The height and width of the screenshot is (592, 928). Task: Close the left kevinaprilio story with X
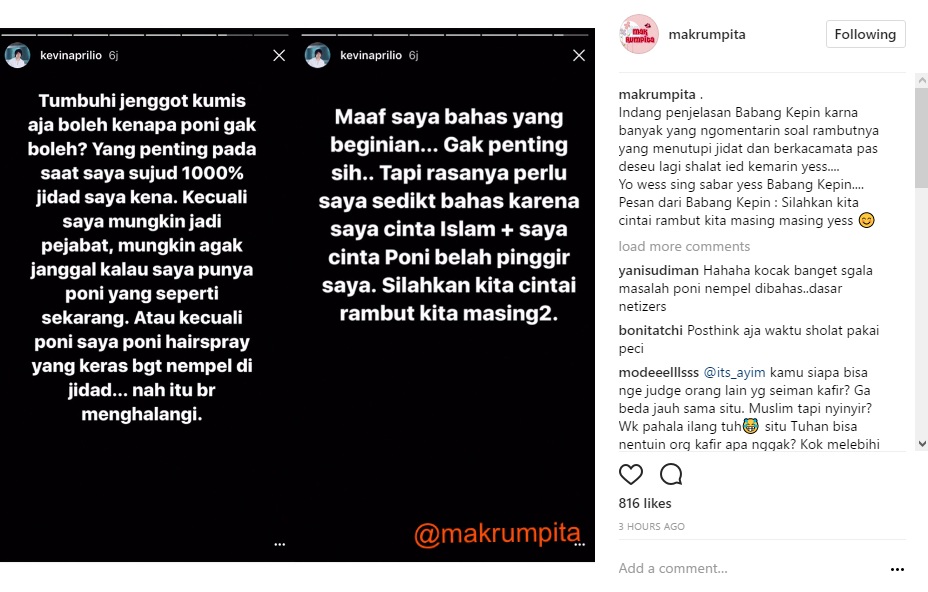pyautogui.click(x=279, y=55)
